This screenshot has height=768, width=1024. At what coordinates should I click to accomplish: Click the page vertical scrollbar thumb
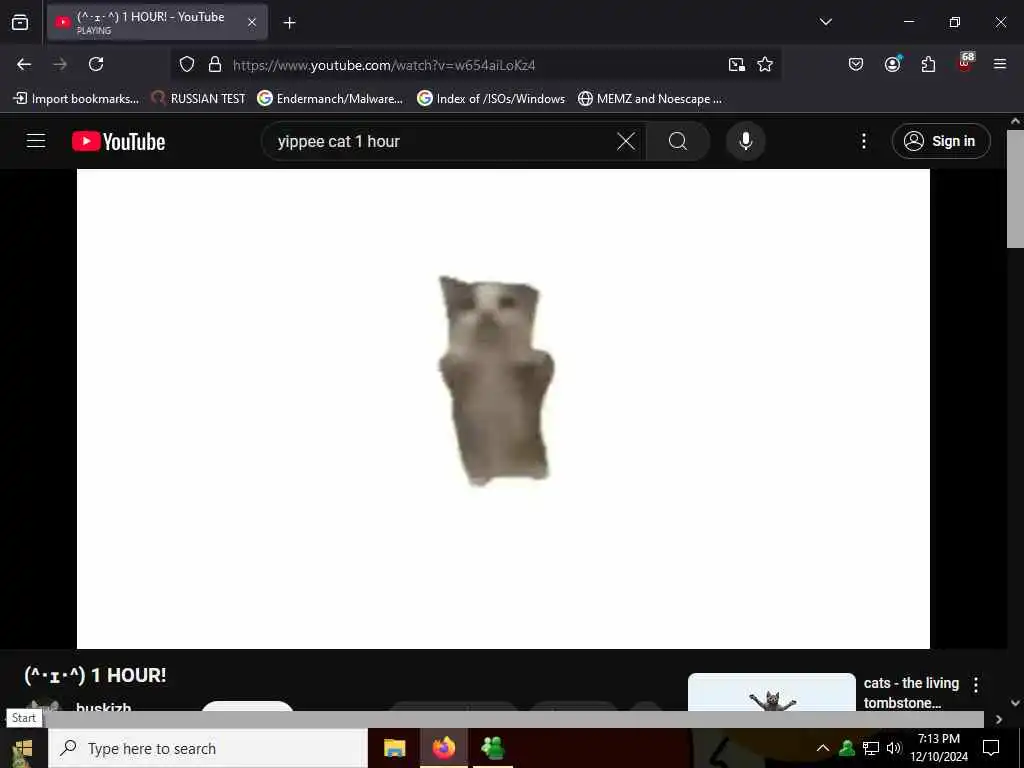(1015, 189)
